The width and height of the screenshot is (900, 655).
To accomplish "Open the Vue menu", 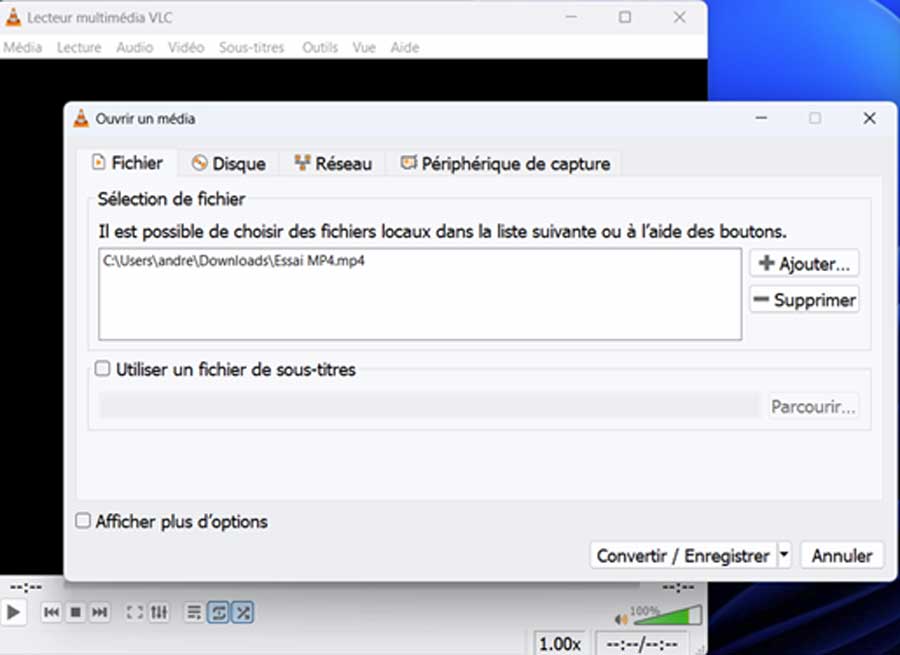I will (364, 48).
